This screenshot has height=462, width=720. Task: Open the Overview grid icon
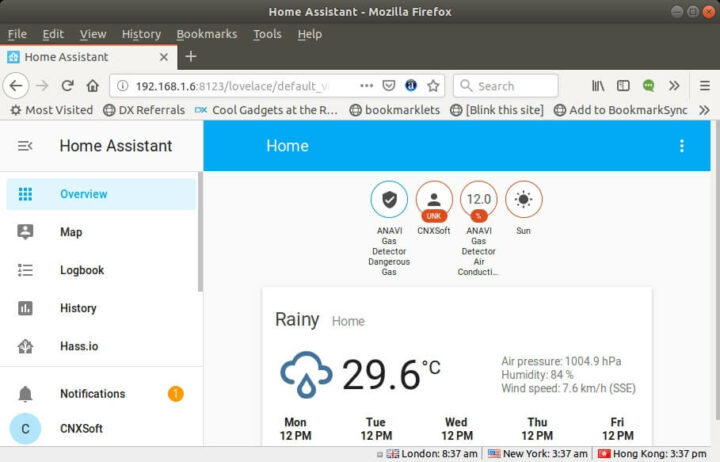click(x=25, y=194)
